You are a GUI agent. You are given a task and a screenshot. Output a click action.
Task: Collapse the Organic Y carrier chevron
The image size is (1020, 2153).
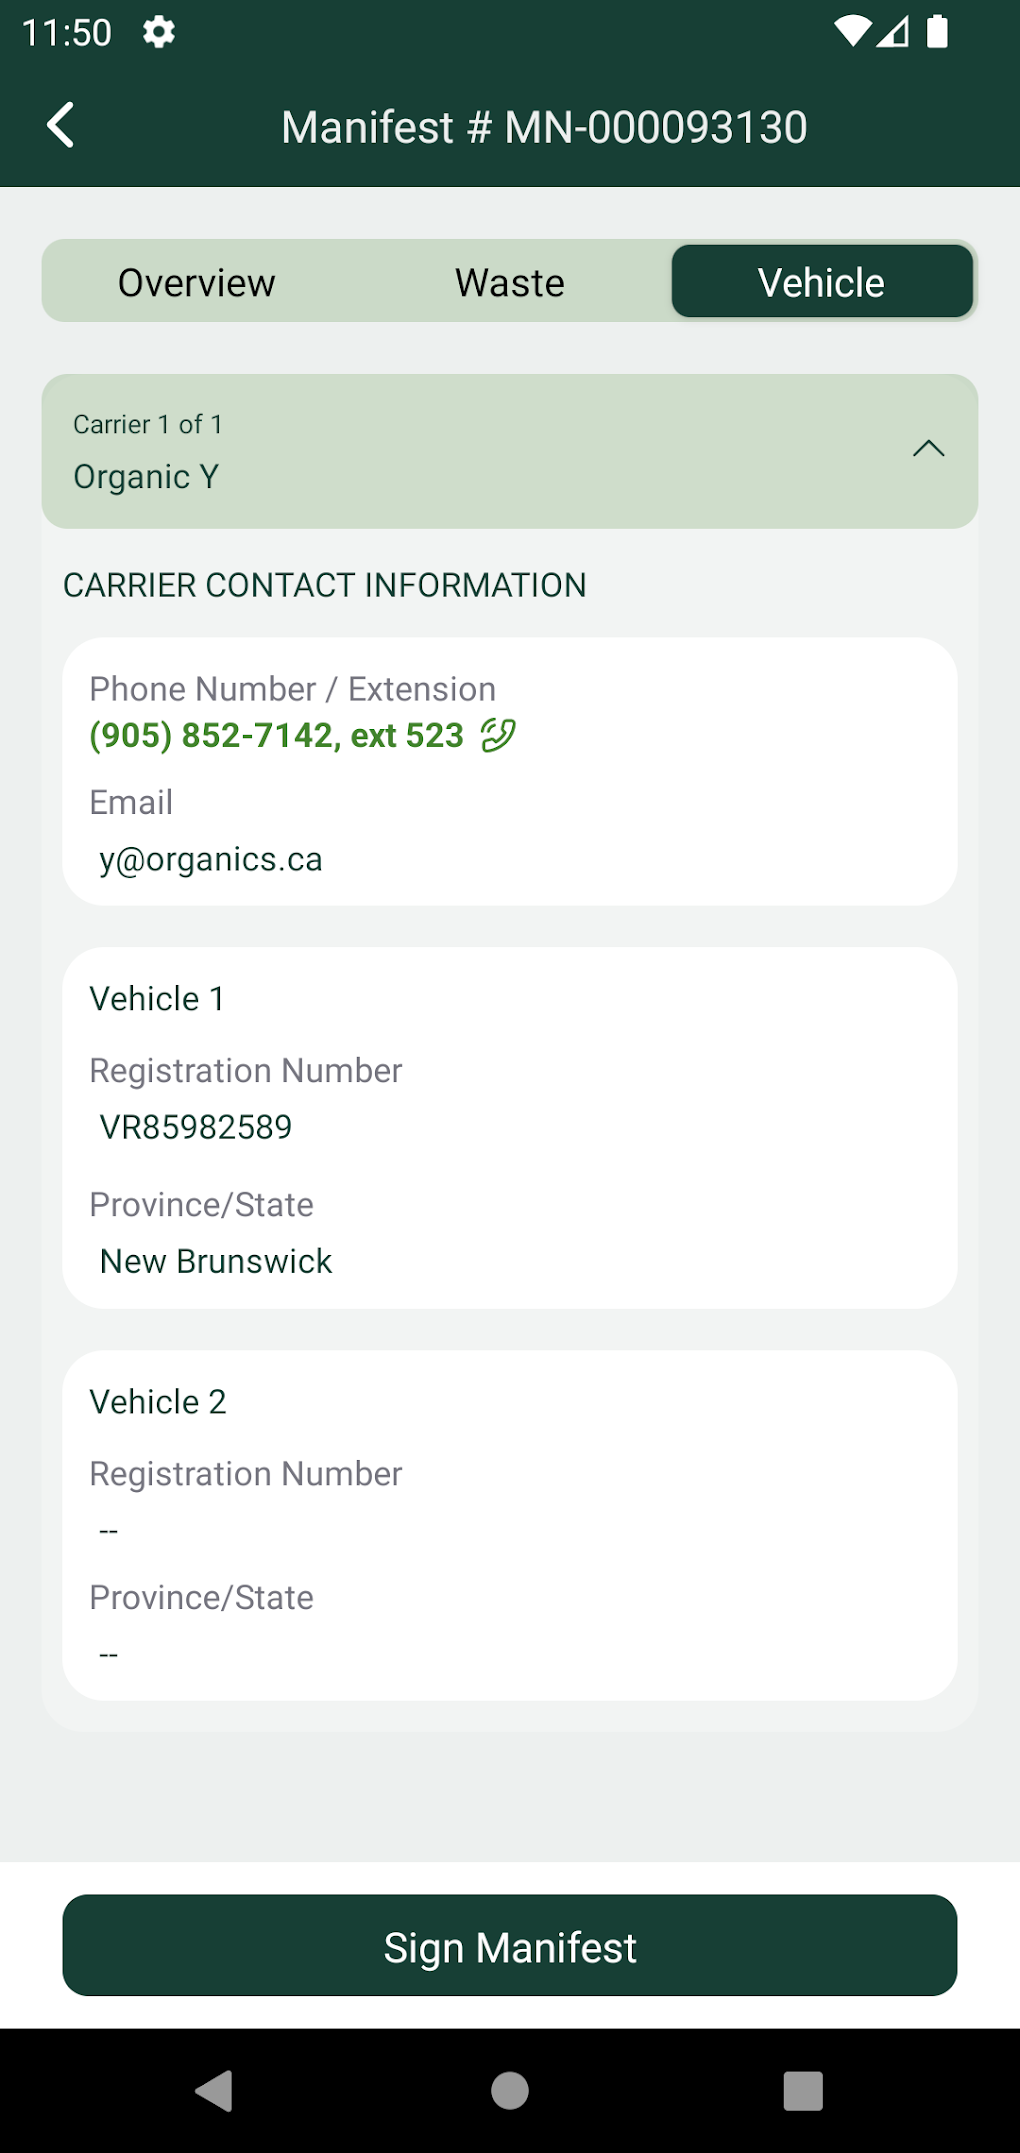tap(928, 449)
